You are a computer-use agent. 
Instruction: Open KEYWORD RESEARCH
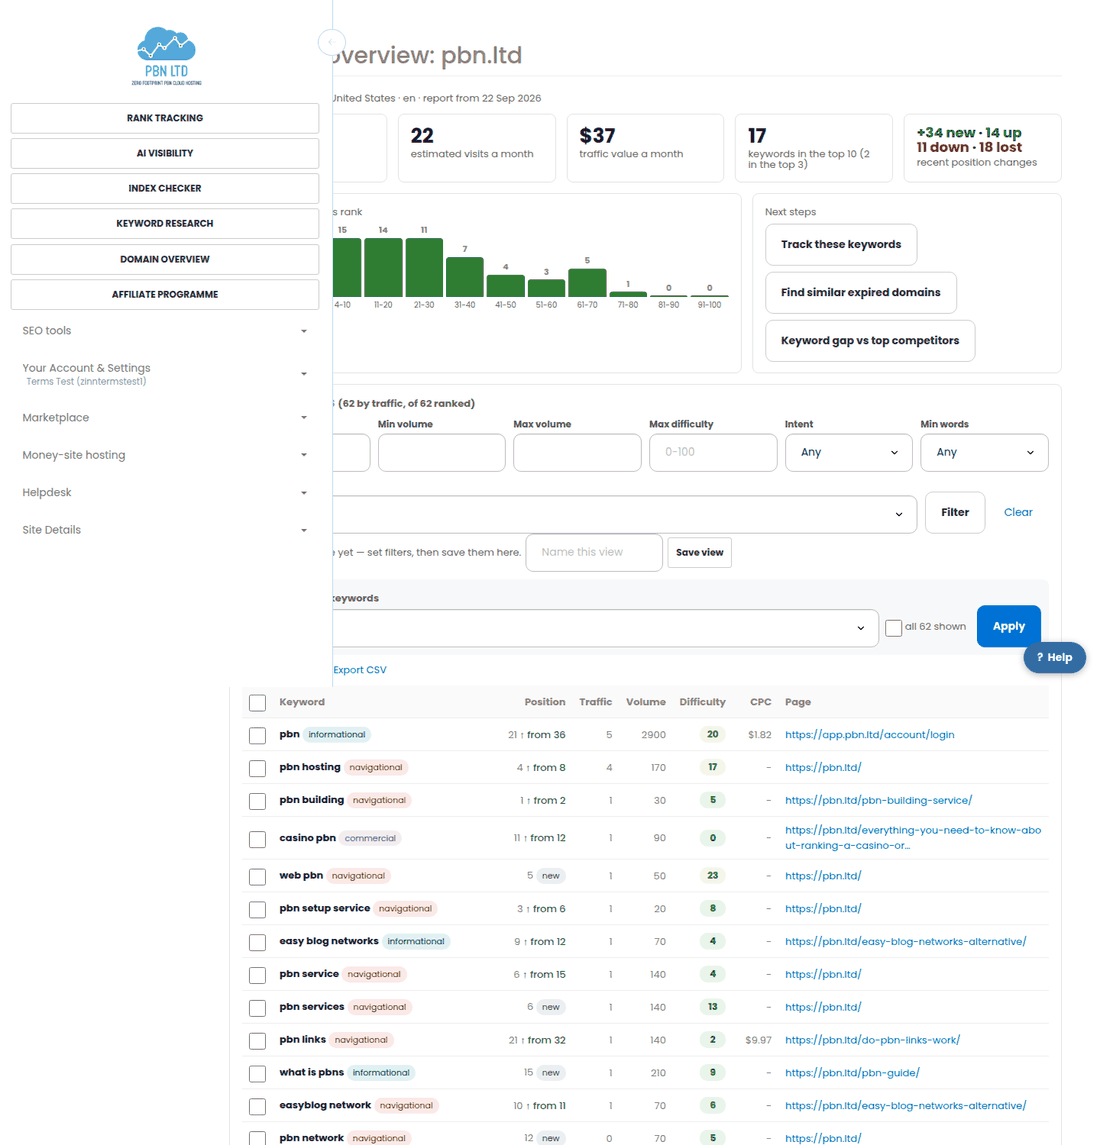(x=165, y=223)
